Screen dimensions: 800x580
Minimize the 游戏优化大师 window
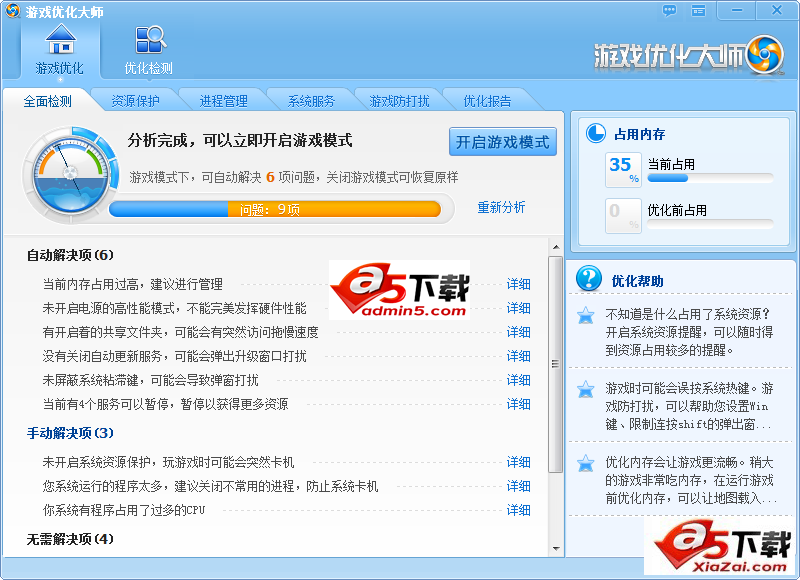tap(736, 10)
